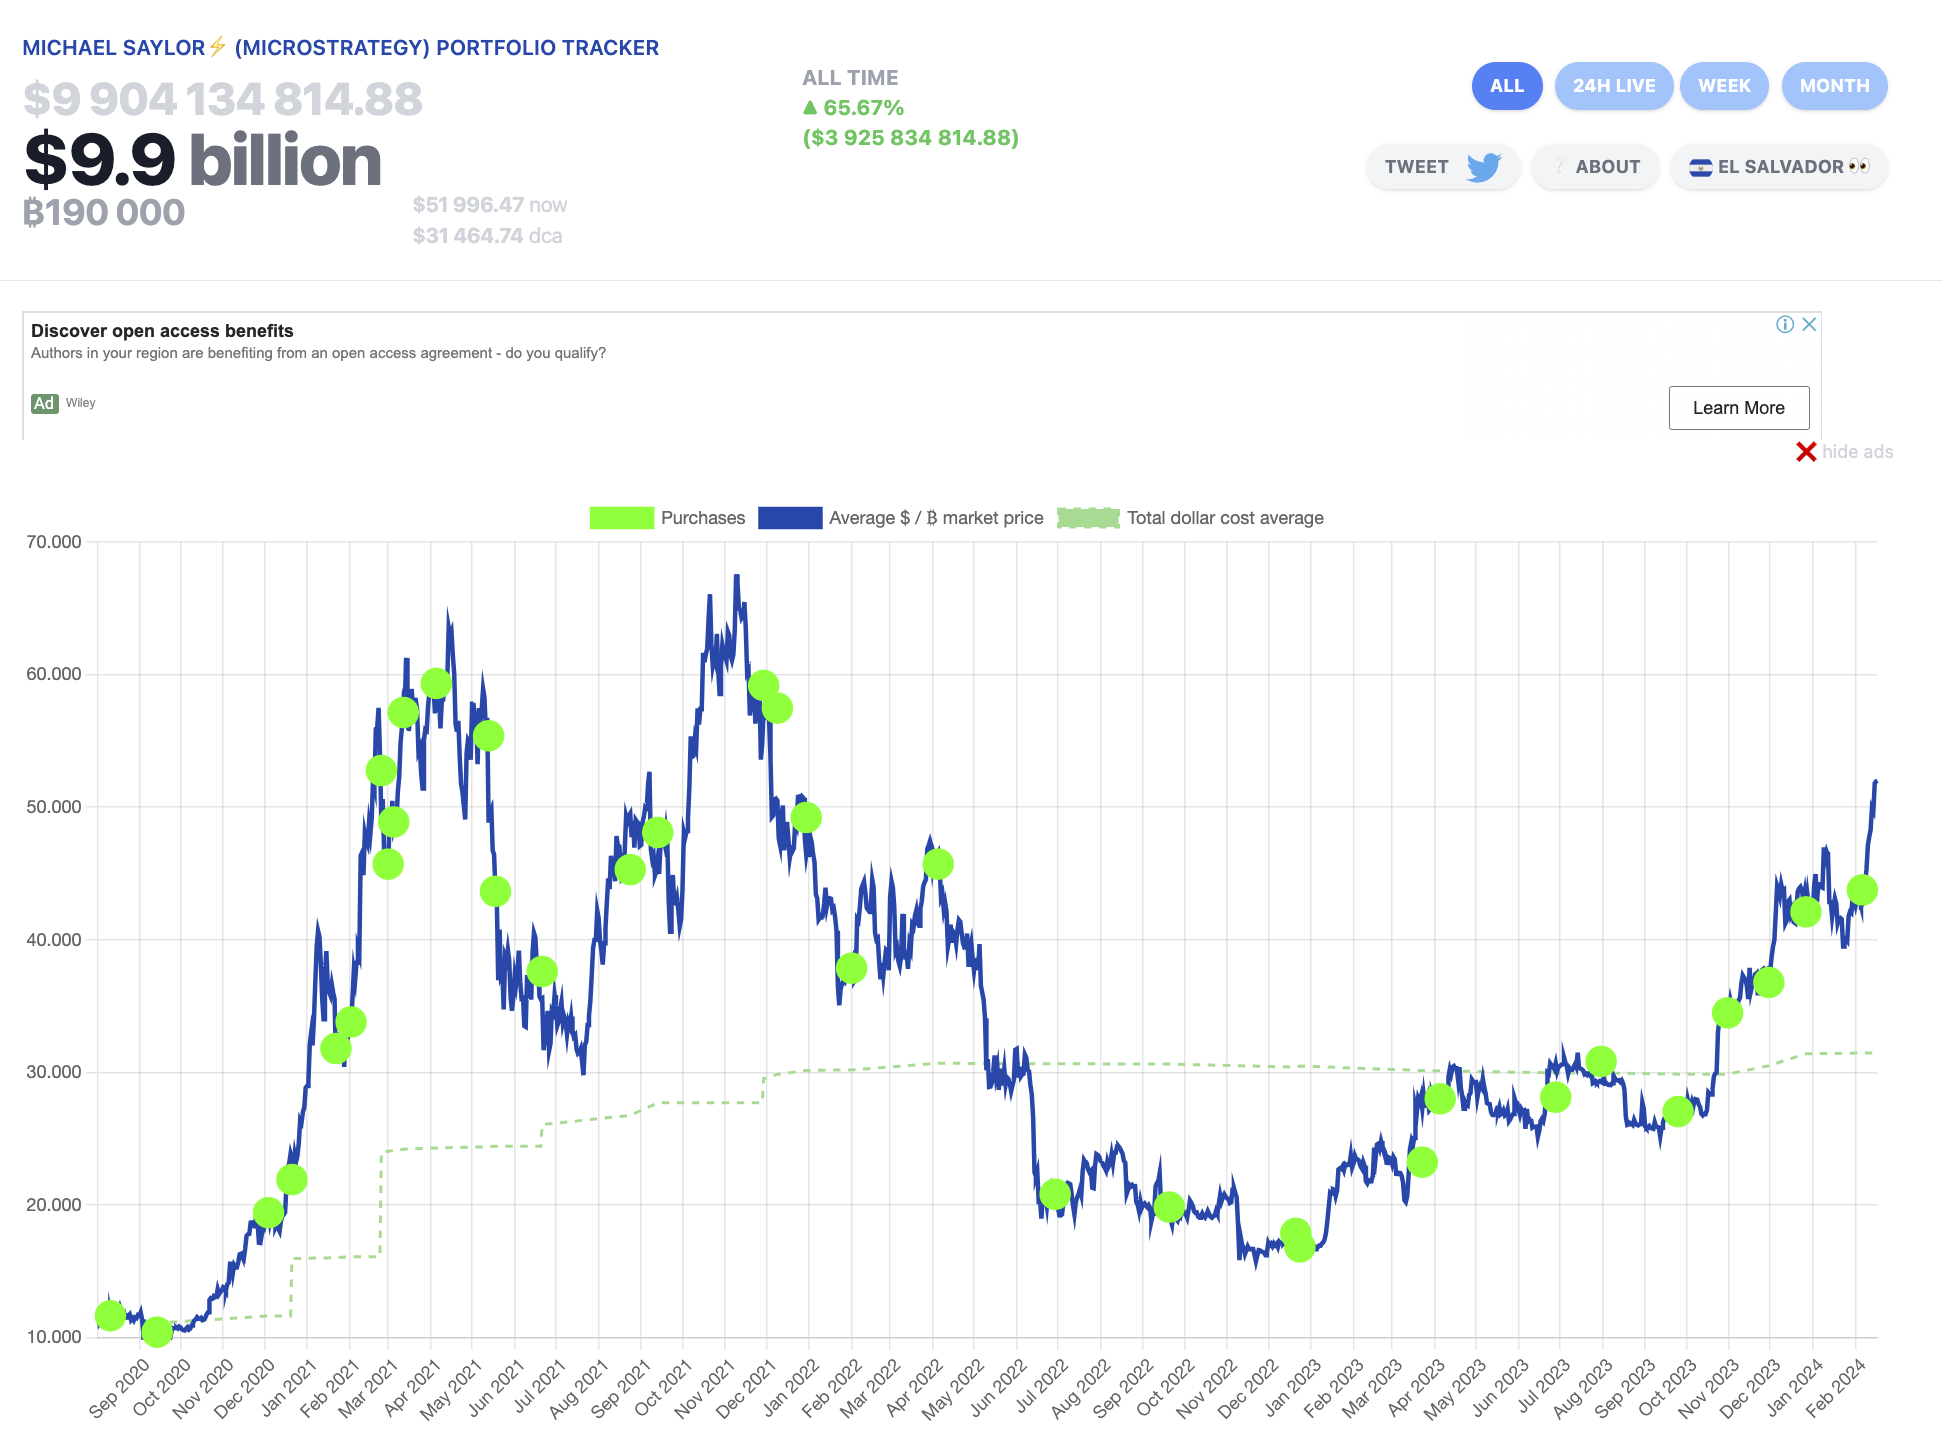Image resolution: width=1942 pixels, height=1434 pixels.
Task: Click the purchase dot near Nov 2023
Action: pyautogui.click(x=1727, y=1013)
